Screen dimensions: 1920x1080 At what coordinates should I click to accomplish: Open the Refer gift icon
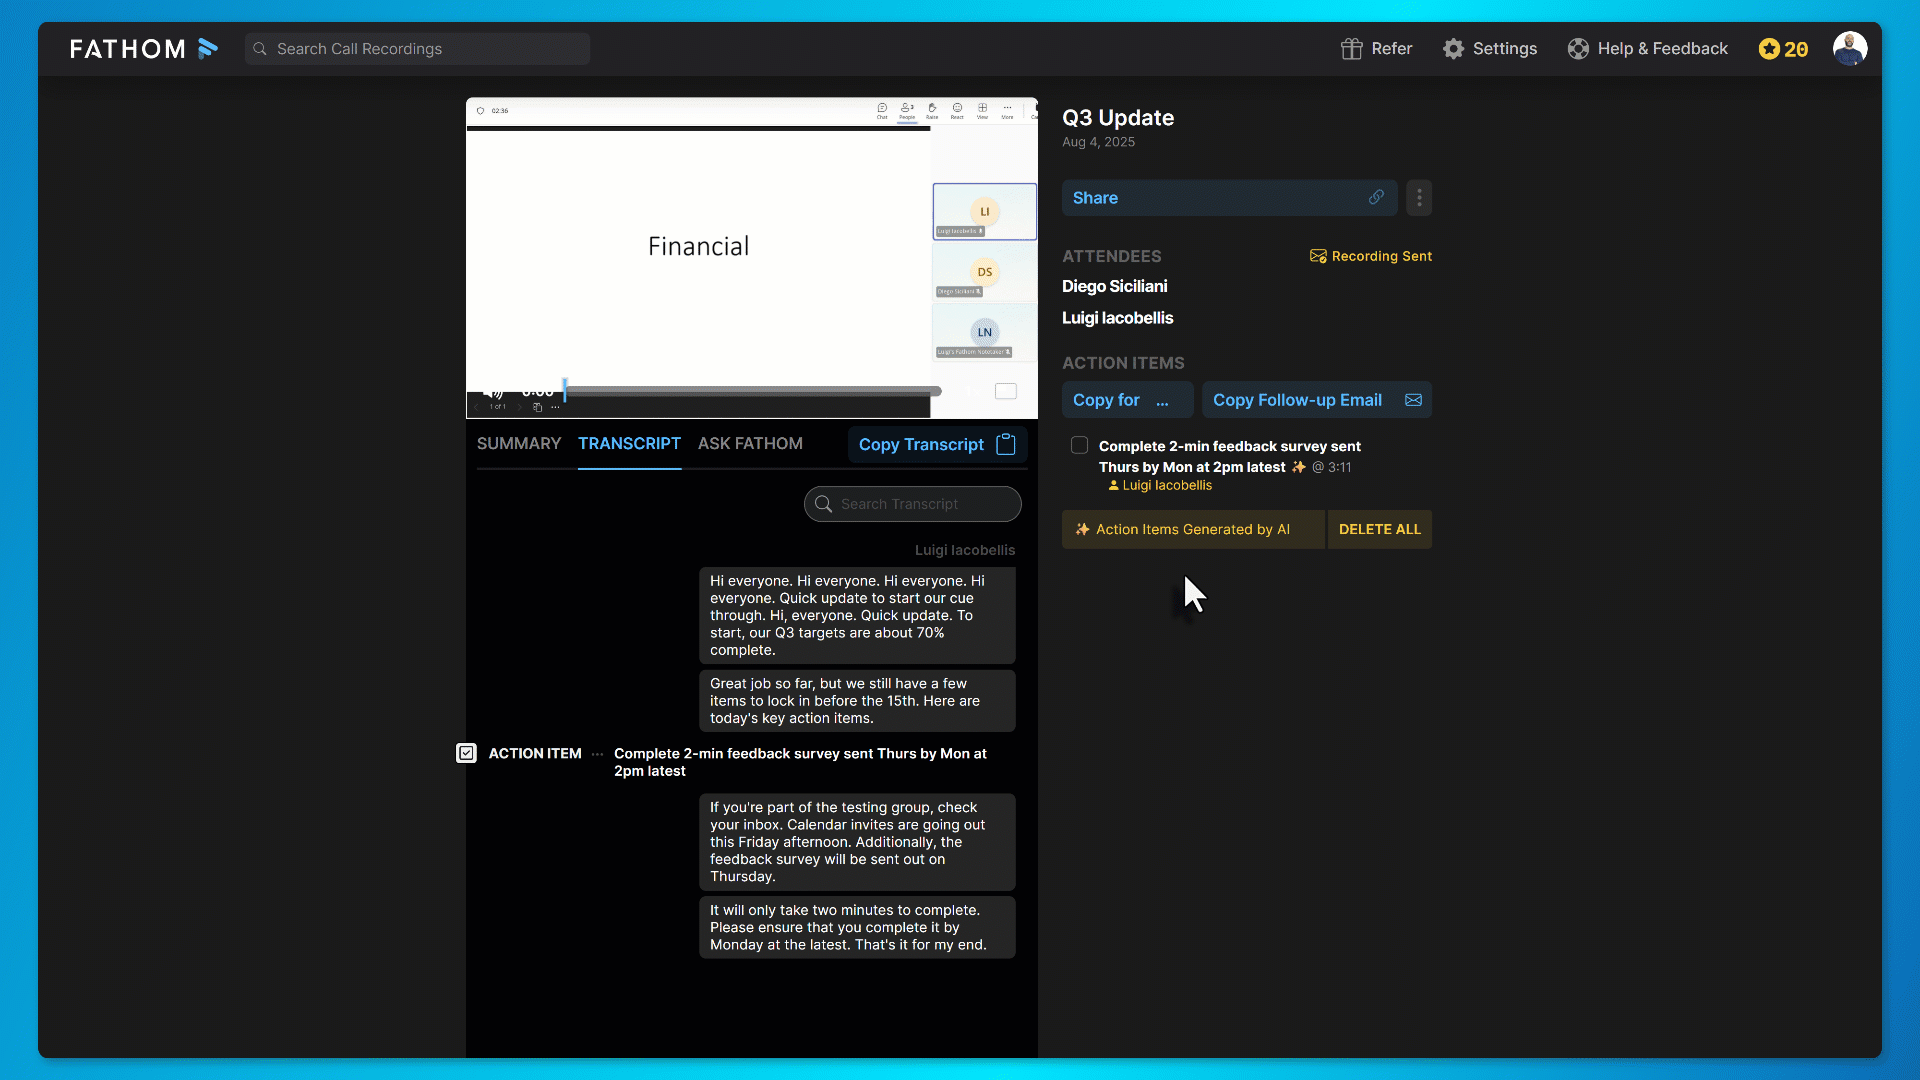[1351, 49]
